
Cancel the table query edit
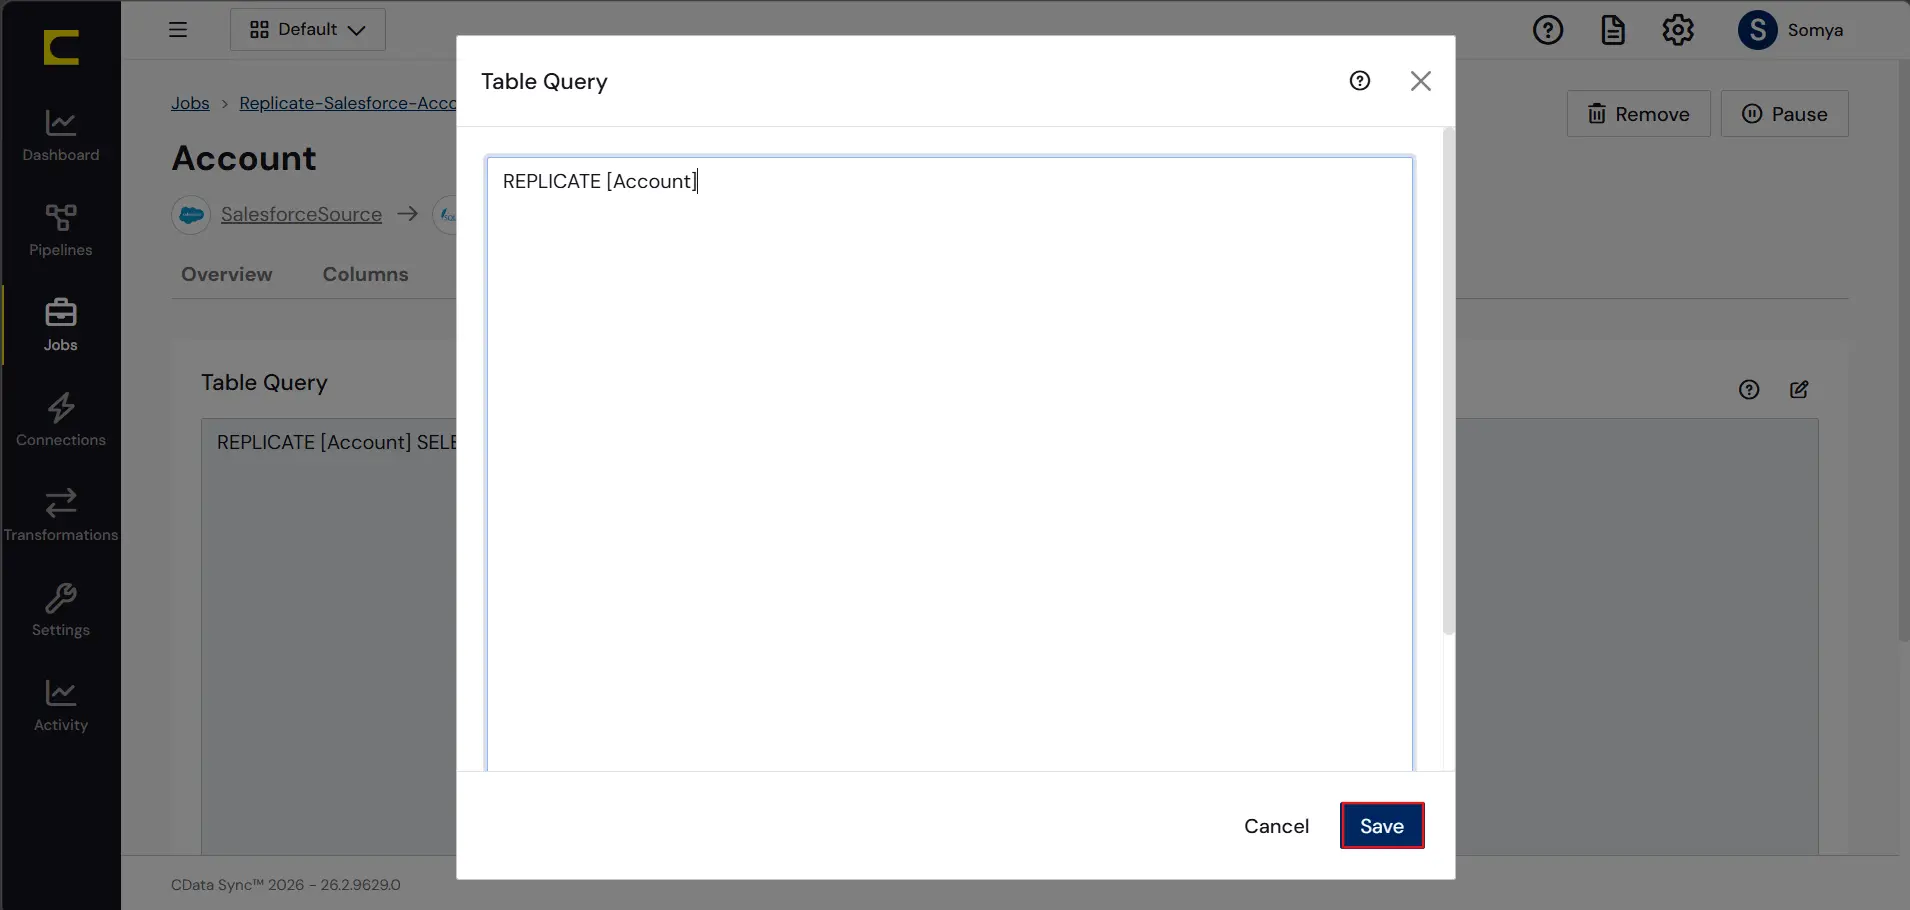tap(1276, 826)
